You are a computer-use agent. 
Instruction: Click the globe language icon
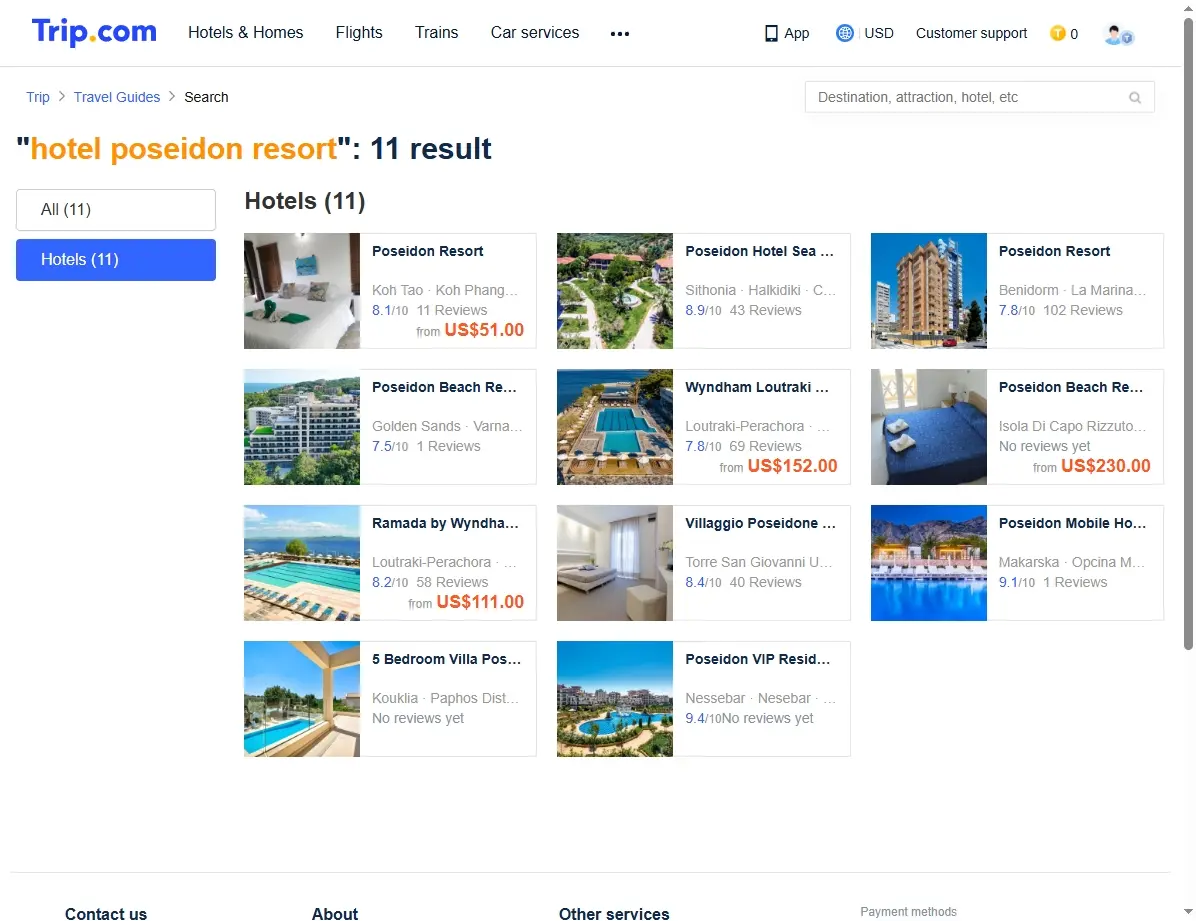[x=844, y=33]
